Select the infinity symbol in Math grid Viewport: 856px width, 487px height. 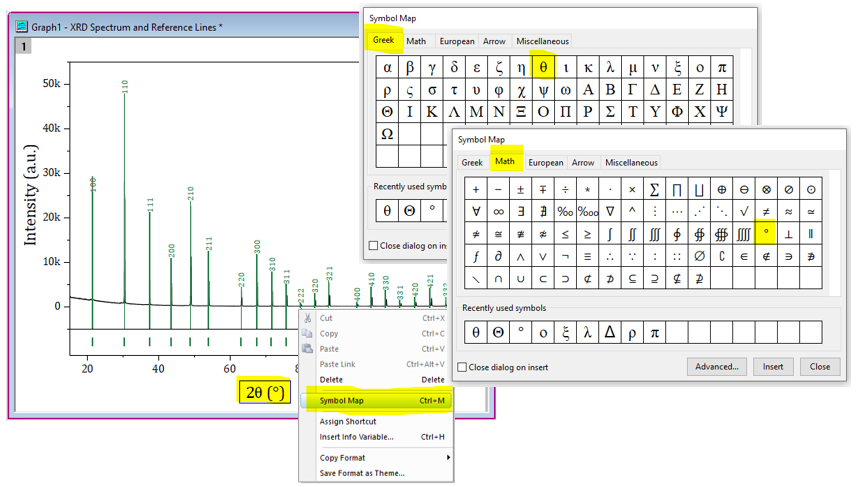pos(498,212)
